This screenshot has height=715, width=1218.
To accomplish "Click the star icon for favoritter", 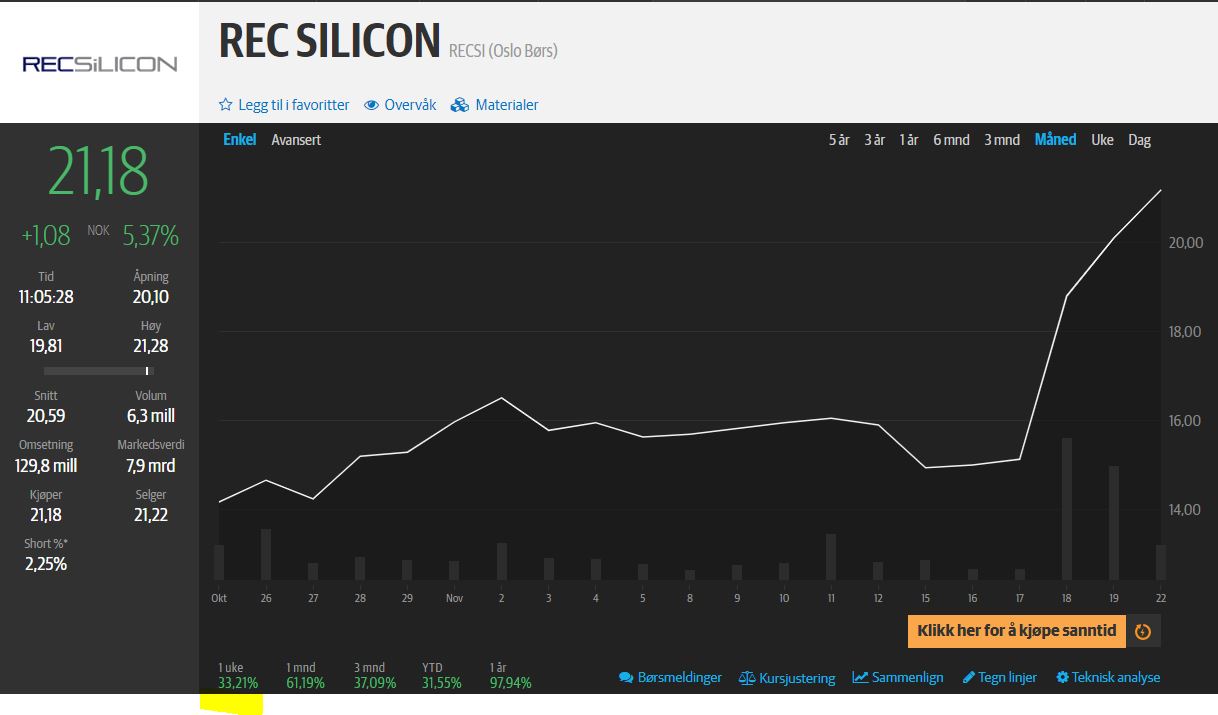I will pos(226,105).
